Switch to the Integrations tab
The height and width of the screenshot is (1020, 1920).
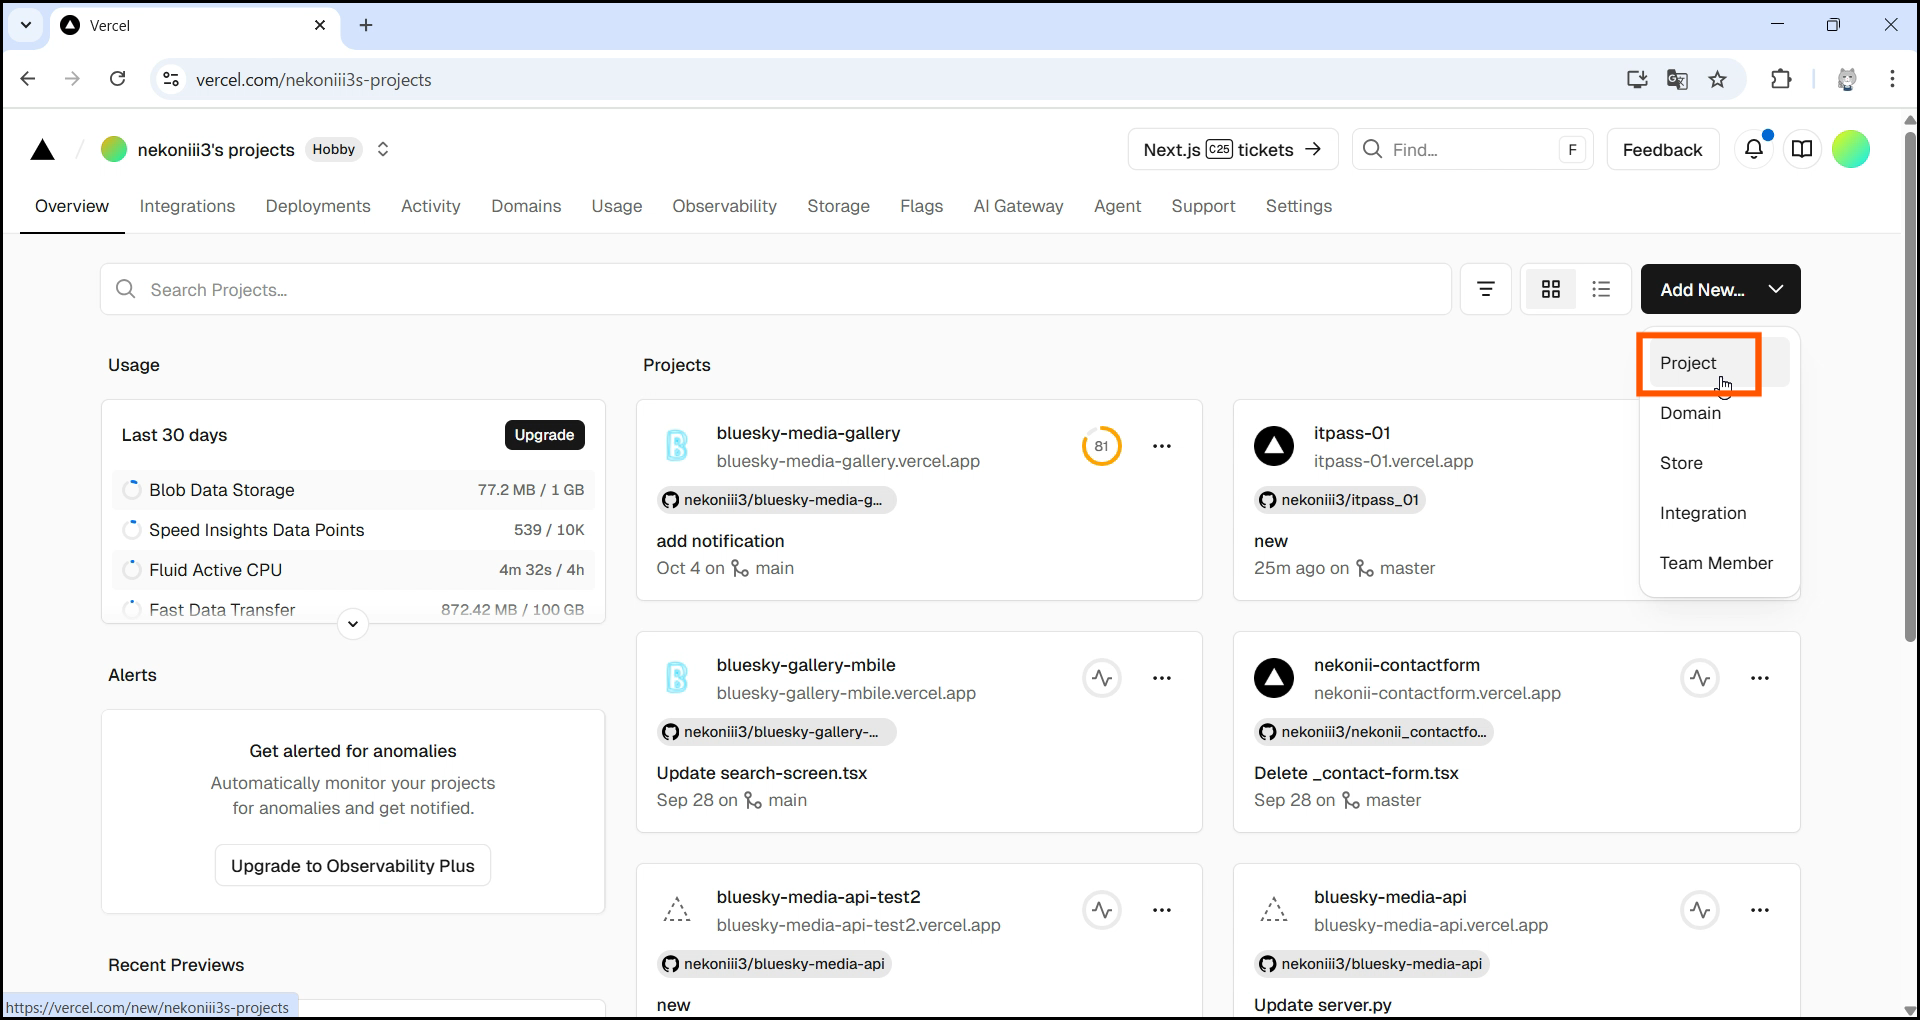pyautogui.click(x=187, y=206)
